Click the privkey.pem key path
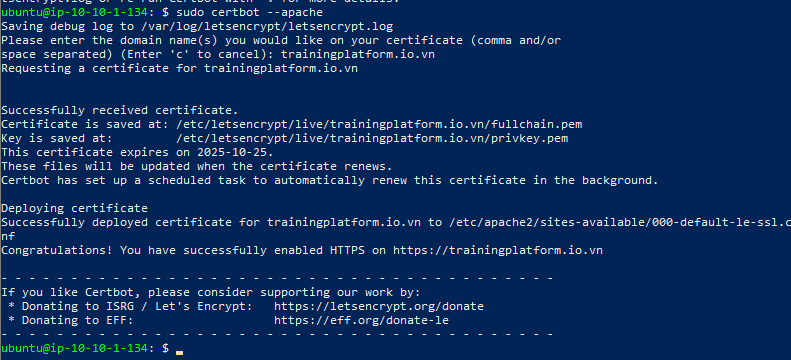This screenshot has width=791, height=360. click(x=372, y=138)
